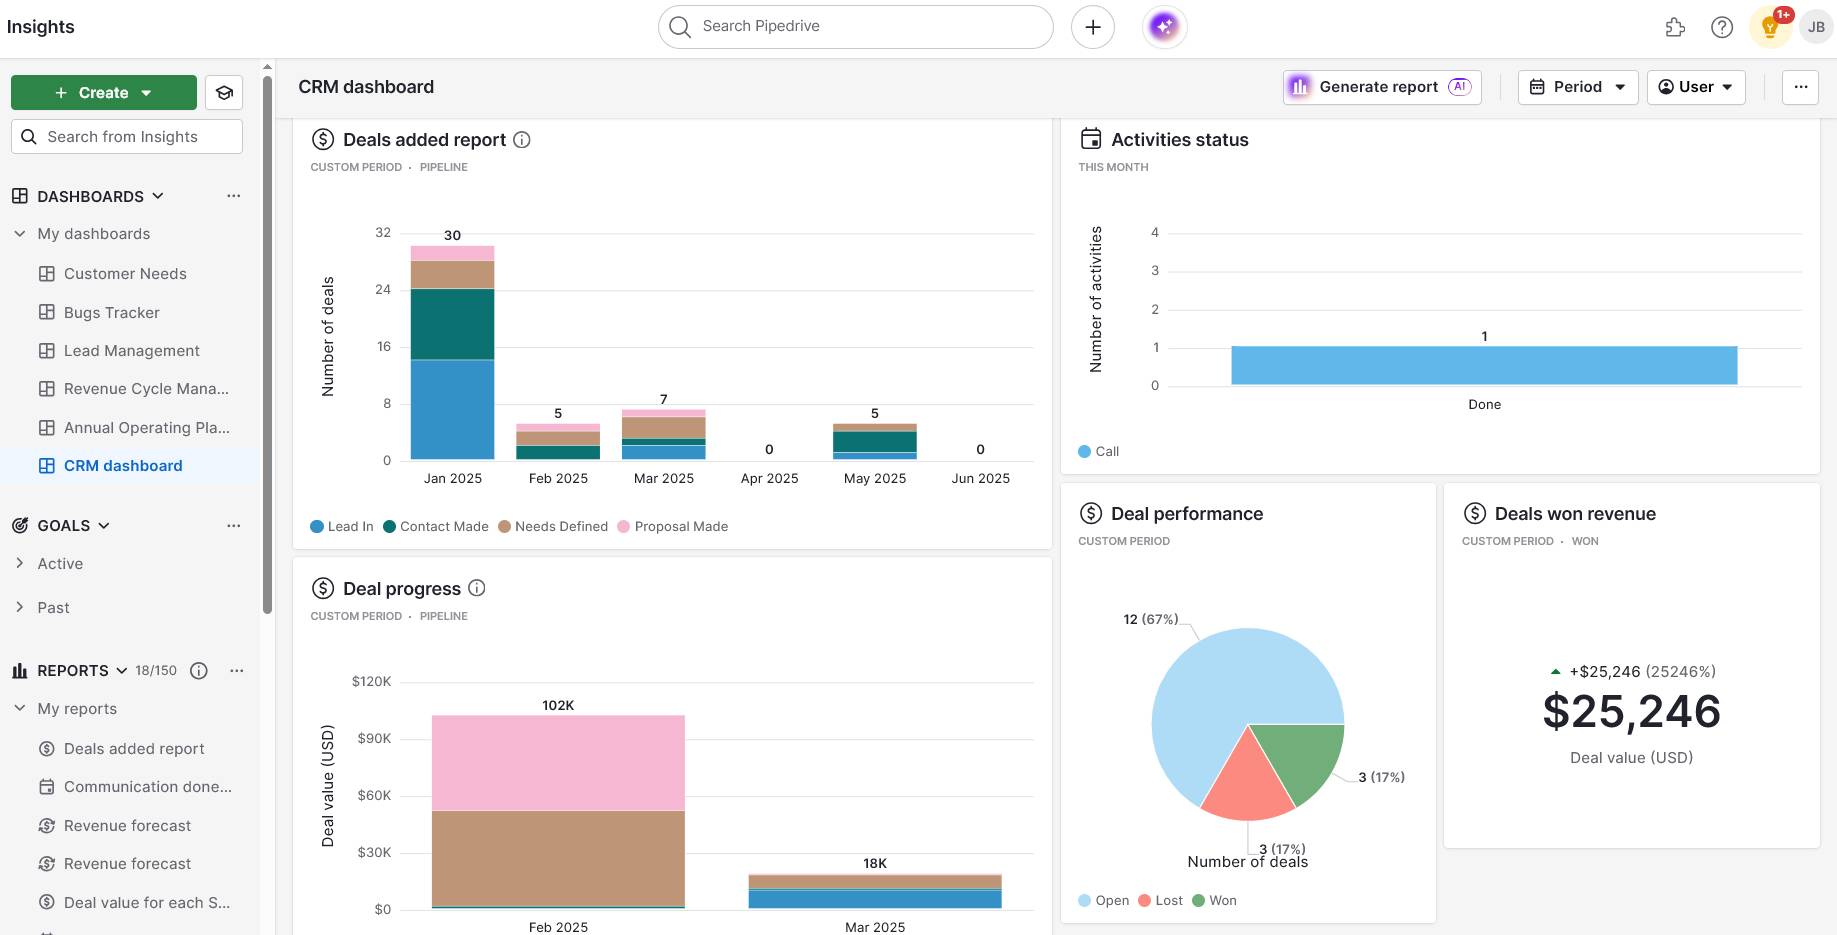Viewport: 1837px width, 935px height.
Task: Click the dollar icon on Deal performance
Action: [1090, 513]
